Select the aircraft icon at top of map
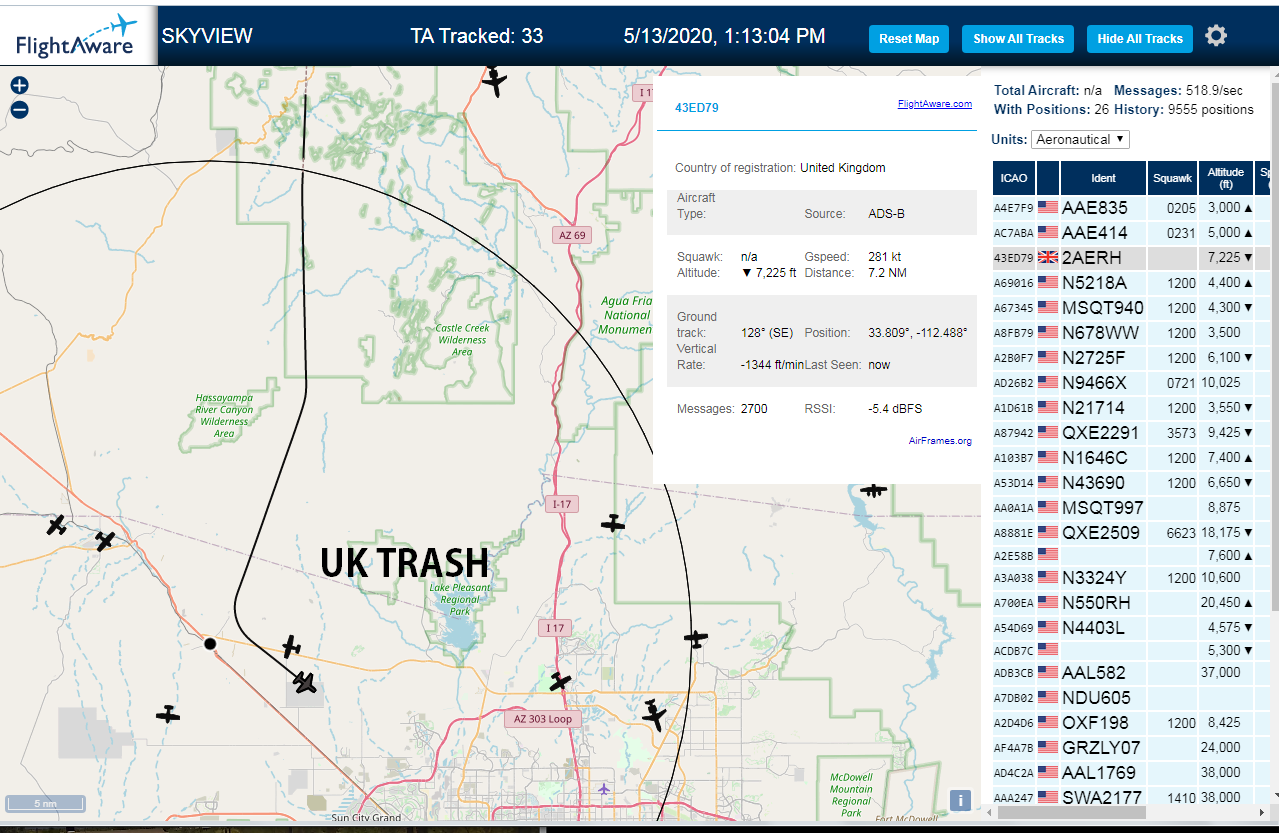This screenshot has width=1279, height=833. (x=495, y=80)
